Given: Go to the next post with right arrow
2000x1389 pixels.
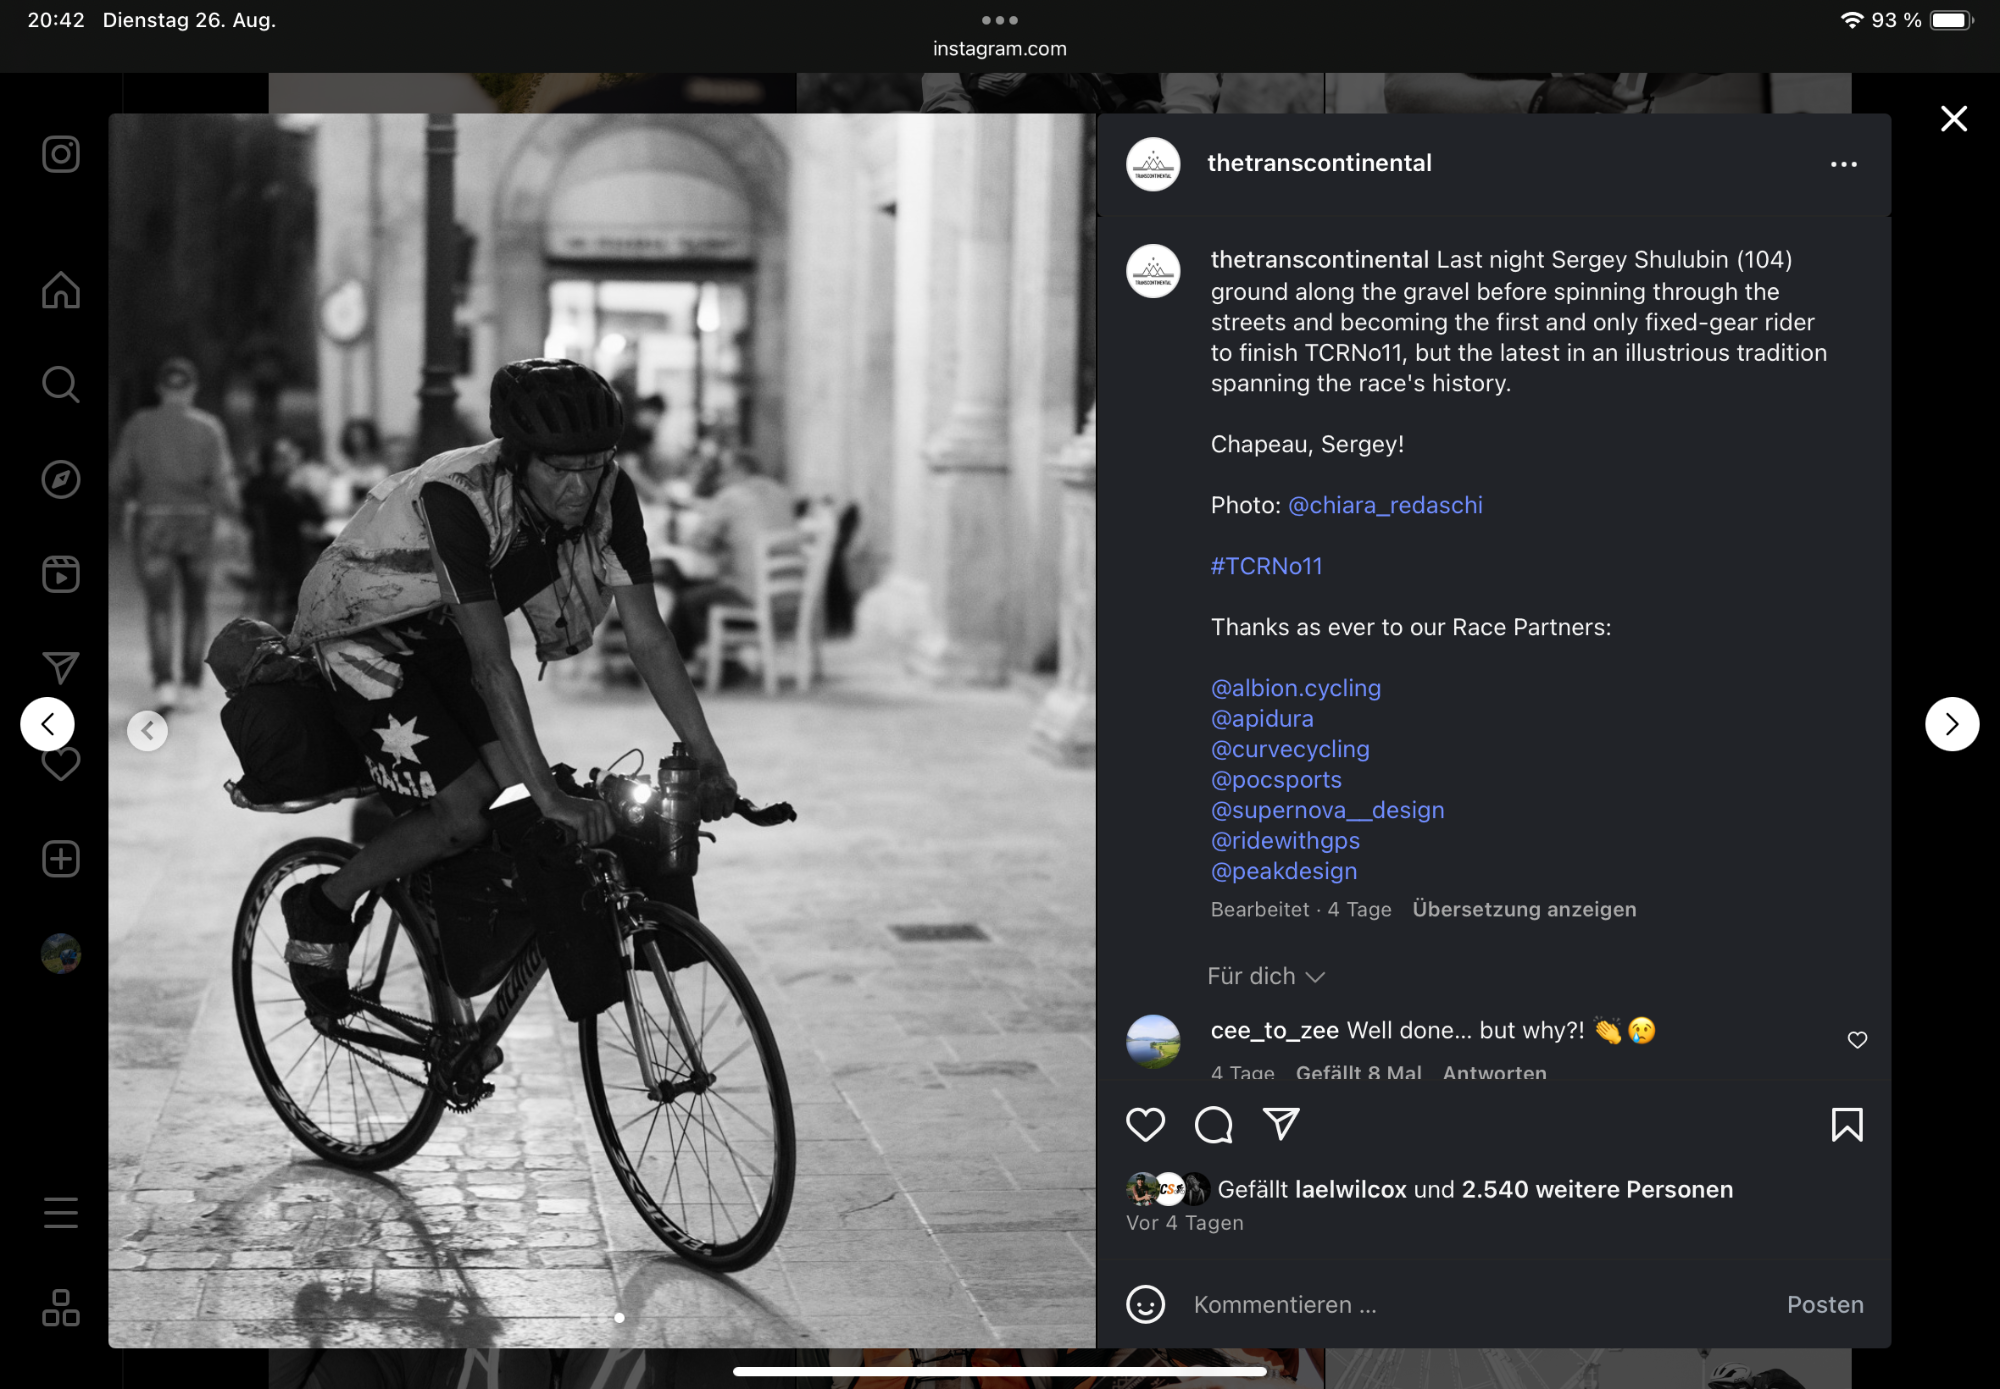Looking at the screenshot, I should (1951, 724).
